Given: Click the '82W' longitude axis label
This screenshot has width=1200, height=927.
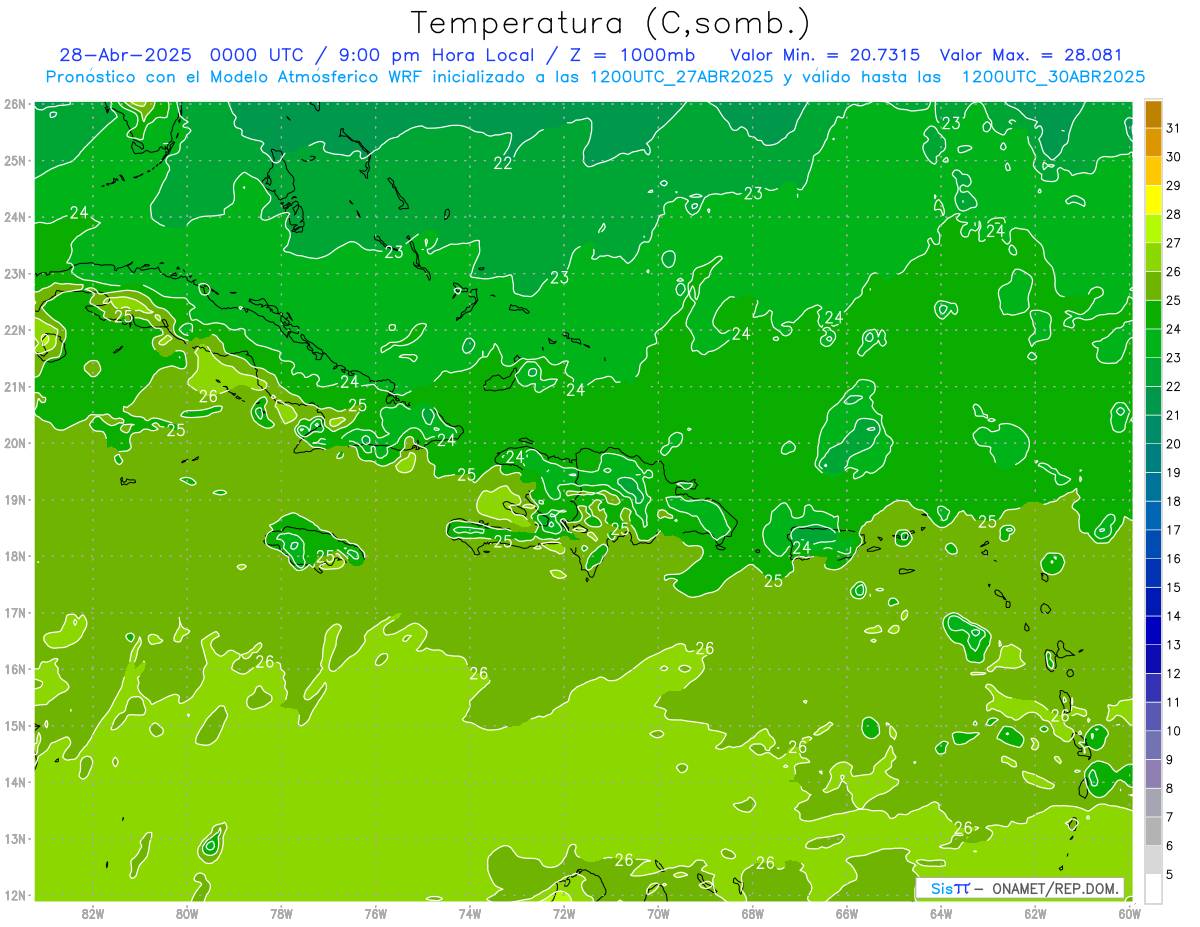Looking at the screenshot, I should [93, 914].
